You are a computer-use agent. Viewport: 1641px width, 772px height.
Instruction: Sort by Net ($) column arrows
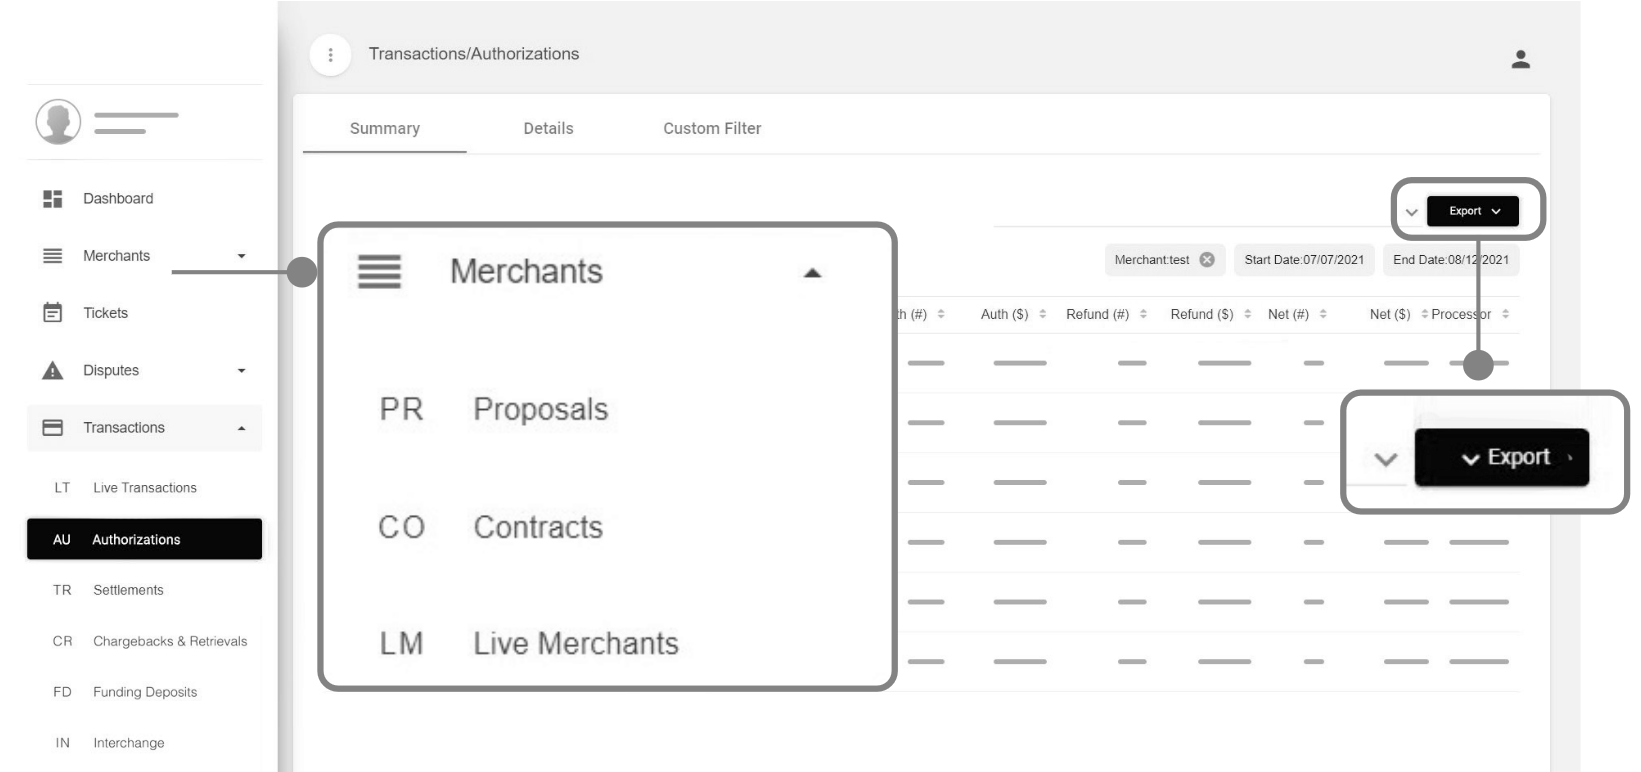[1424, 314]
